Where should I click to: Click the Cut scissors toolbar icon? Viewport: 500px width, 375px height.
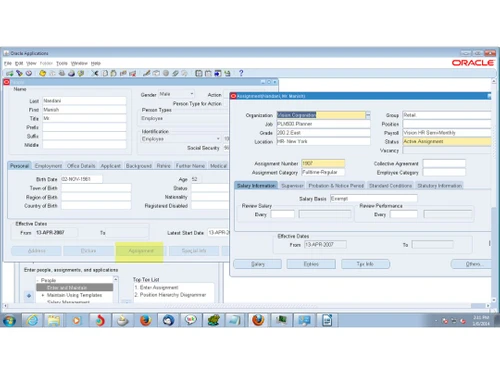tap(95, 73)
